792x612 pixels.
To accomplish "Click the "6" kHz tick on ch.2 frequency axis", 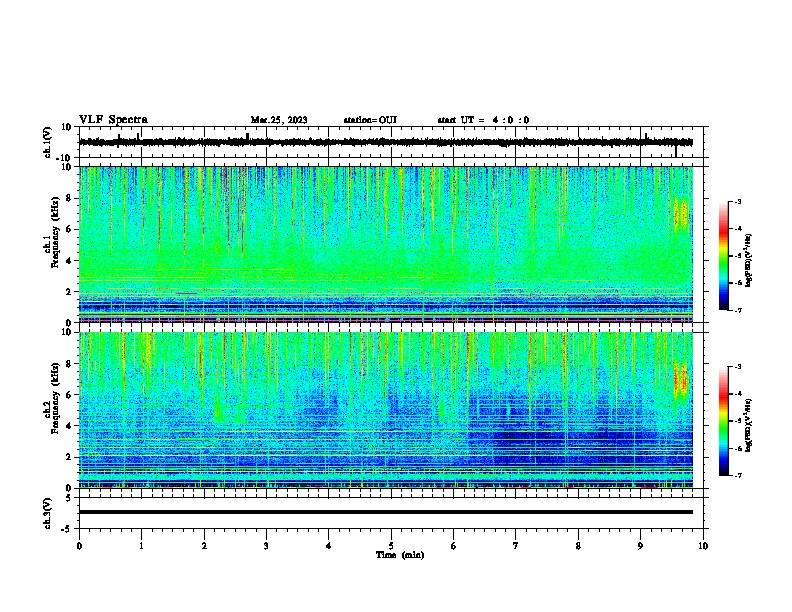I will (70, 394).
